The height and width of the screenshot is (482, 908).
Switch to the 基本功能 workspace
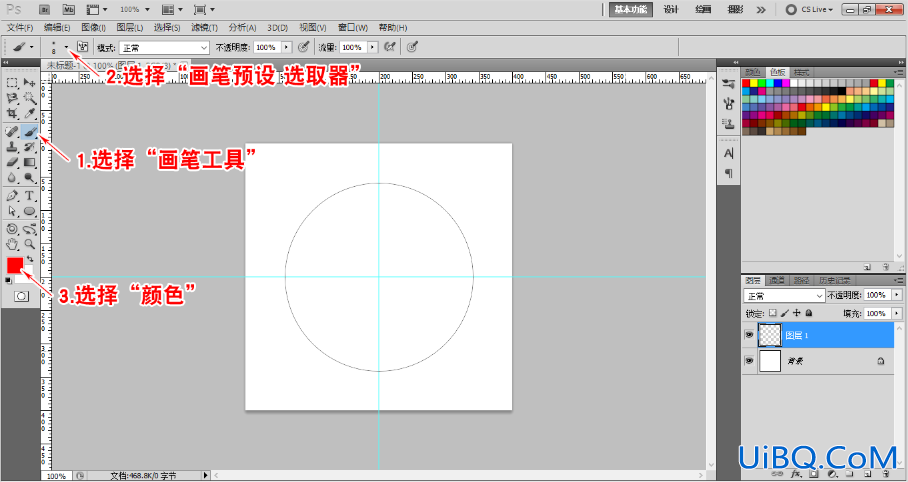(x=631, y=9)
